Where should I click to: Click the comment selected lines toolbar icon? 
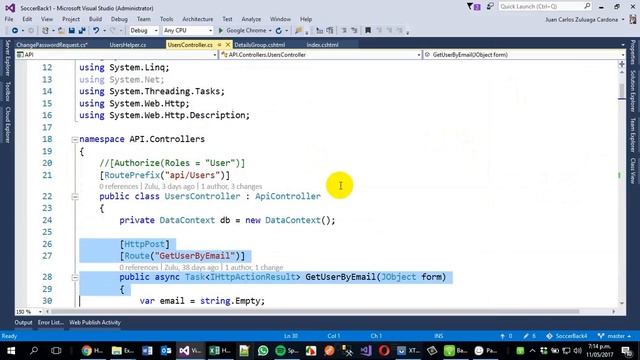point(344,31)
